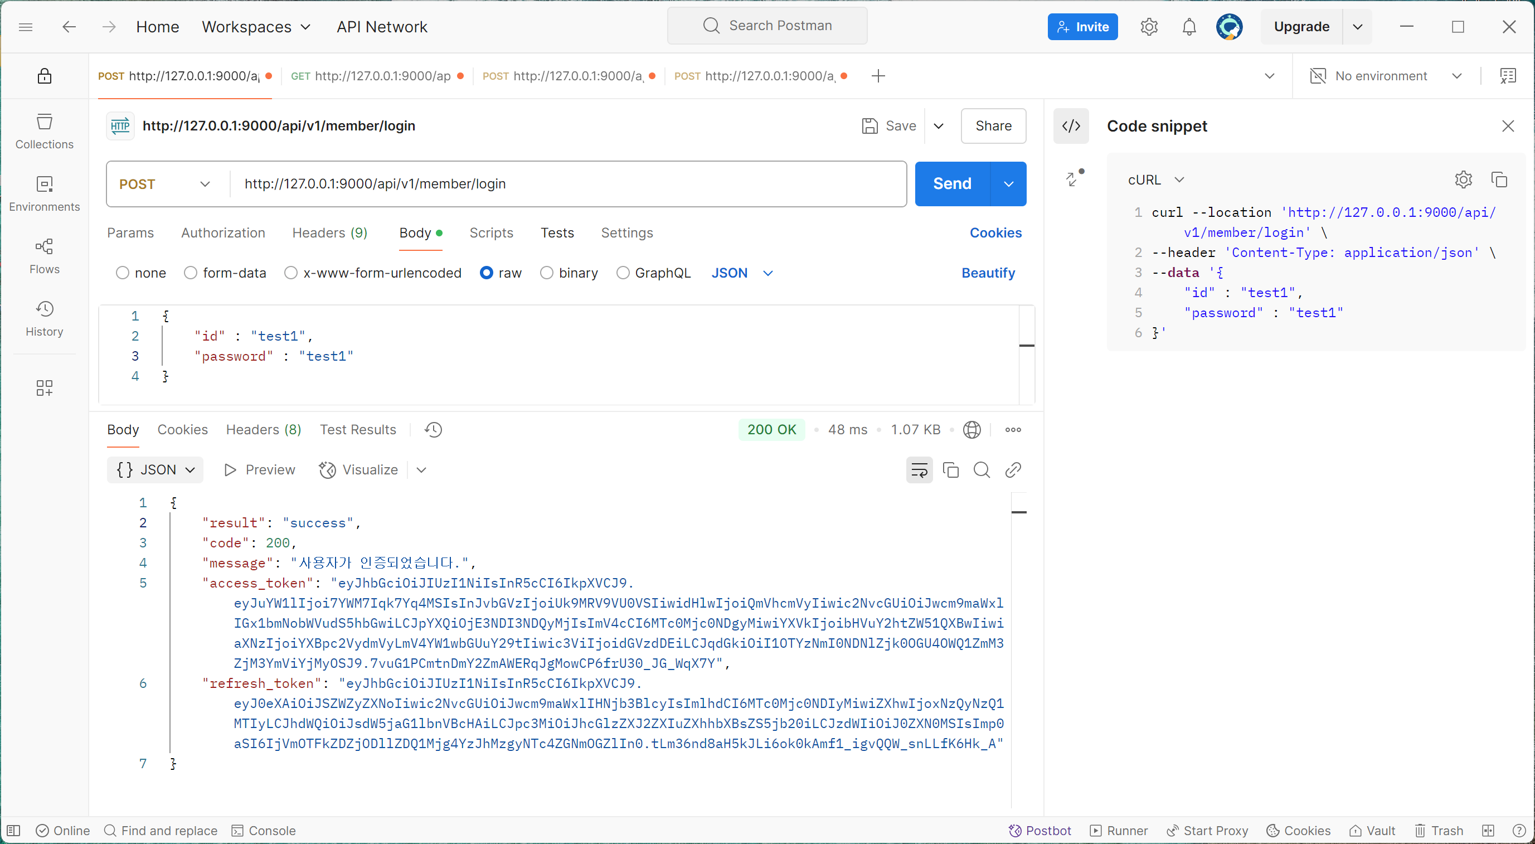Select the GraphQL body type
The image size is (1535, 844).
click(623, 273)
